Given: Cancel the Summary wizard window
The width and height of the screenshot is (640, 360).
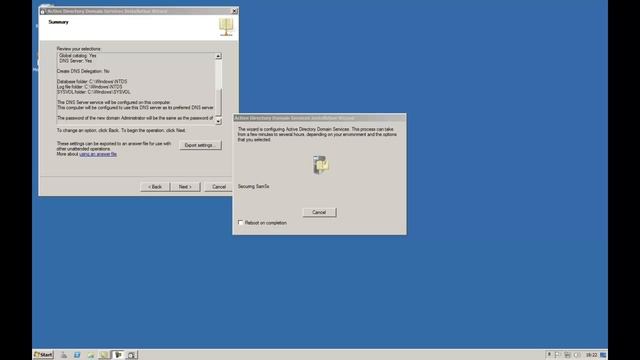Looking at the screenshot, I should [218, 187].
